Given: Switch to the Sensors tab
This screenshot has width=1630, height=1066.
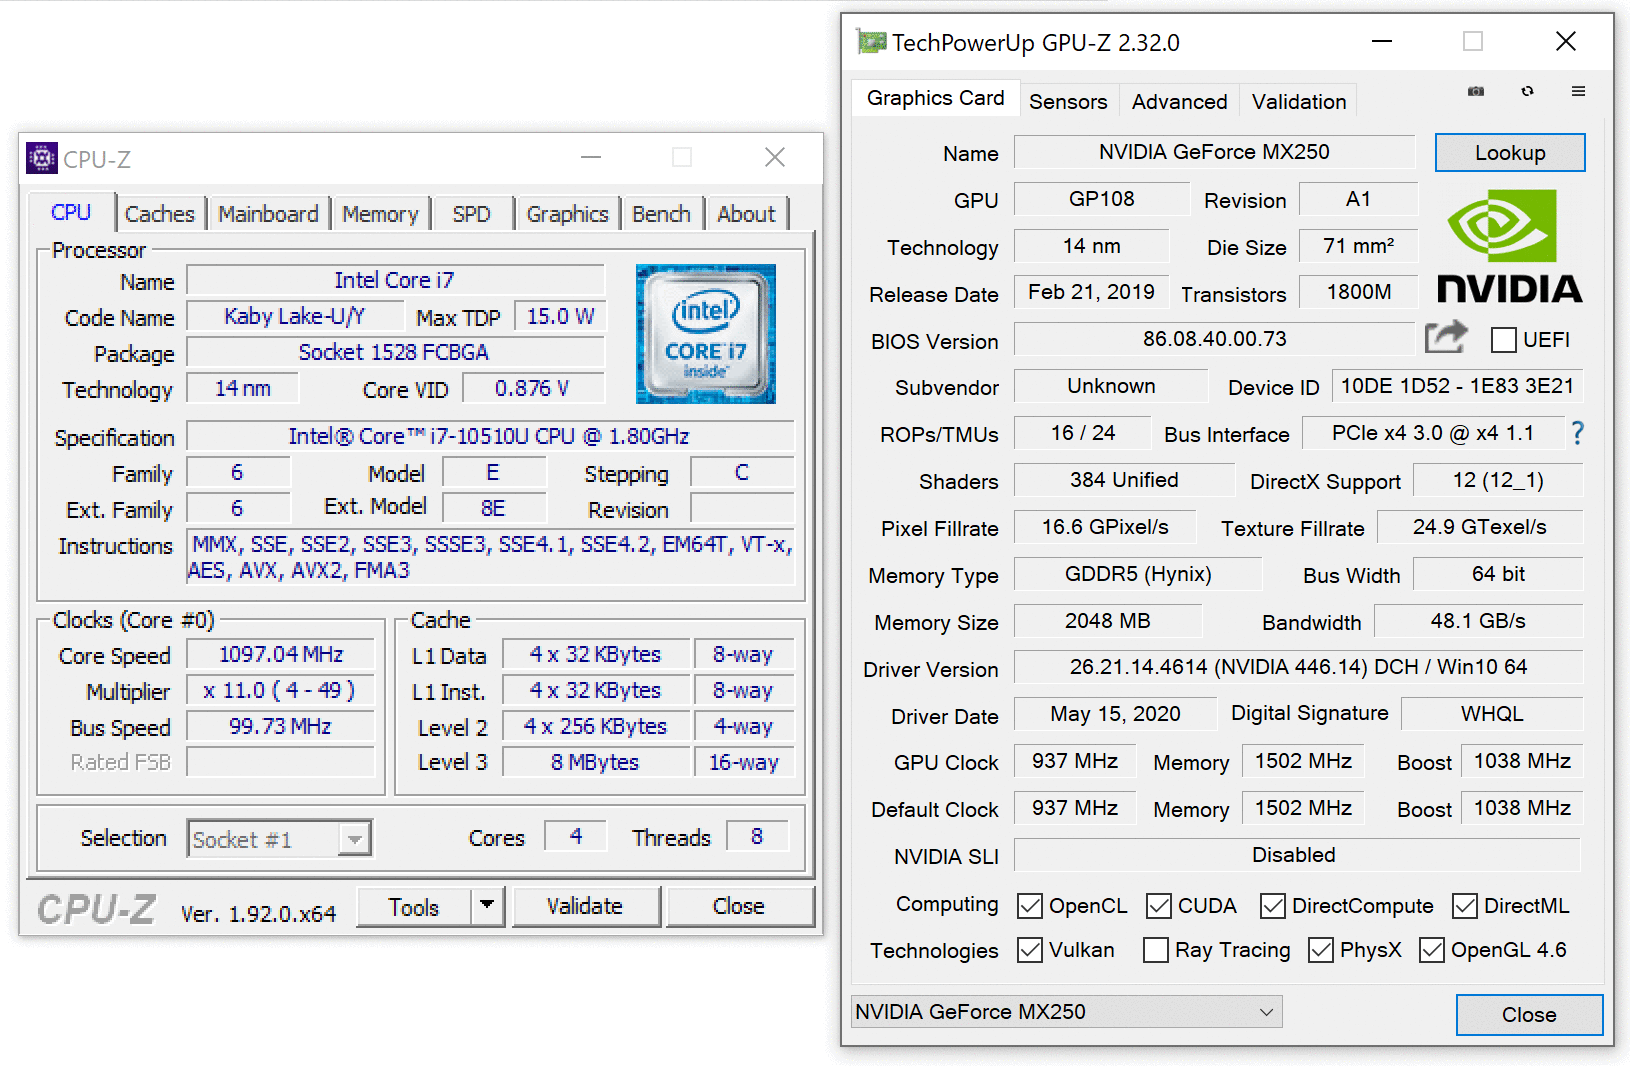Looking at the screenshot, I should coord(1067,102).
